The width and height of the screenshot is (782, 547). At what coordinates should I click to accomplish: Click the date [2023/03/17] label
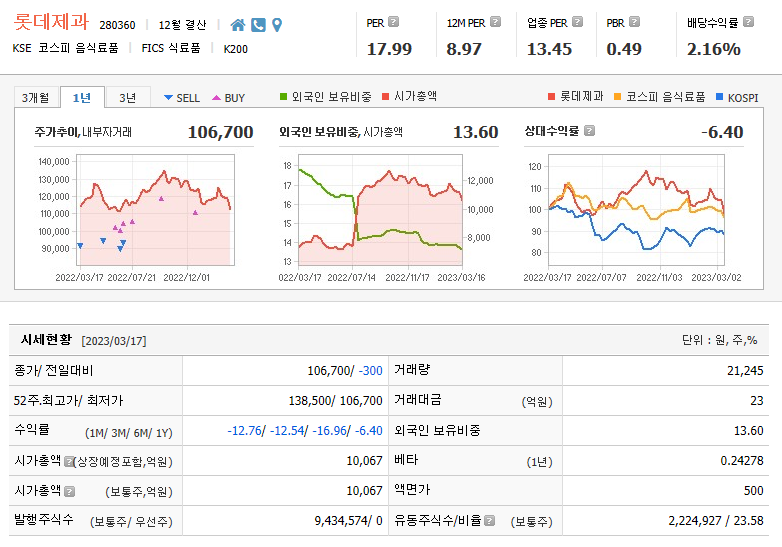coord(114,341)
